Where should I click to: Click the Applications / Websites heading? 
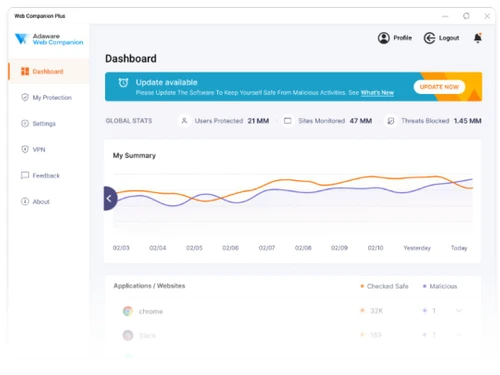(x=149, y=286)
